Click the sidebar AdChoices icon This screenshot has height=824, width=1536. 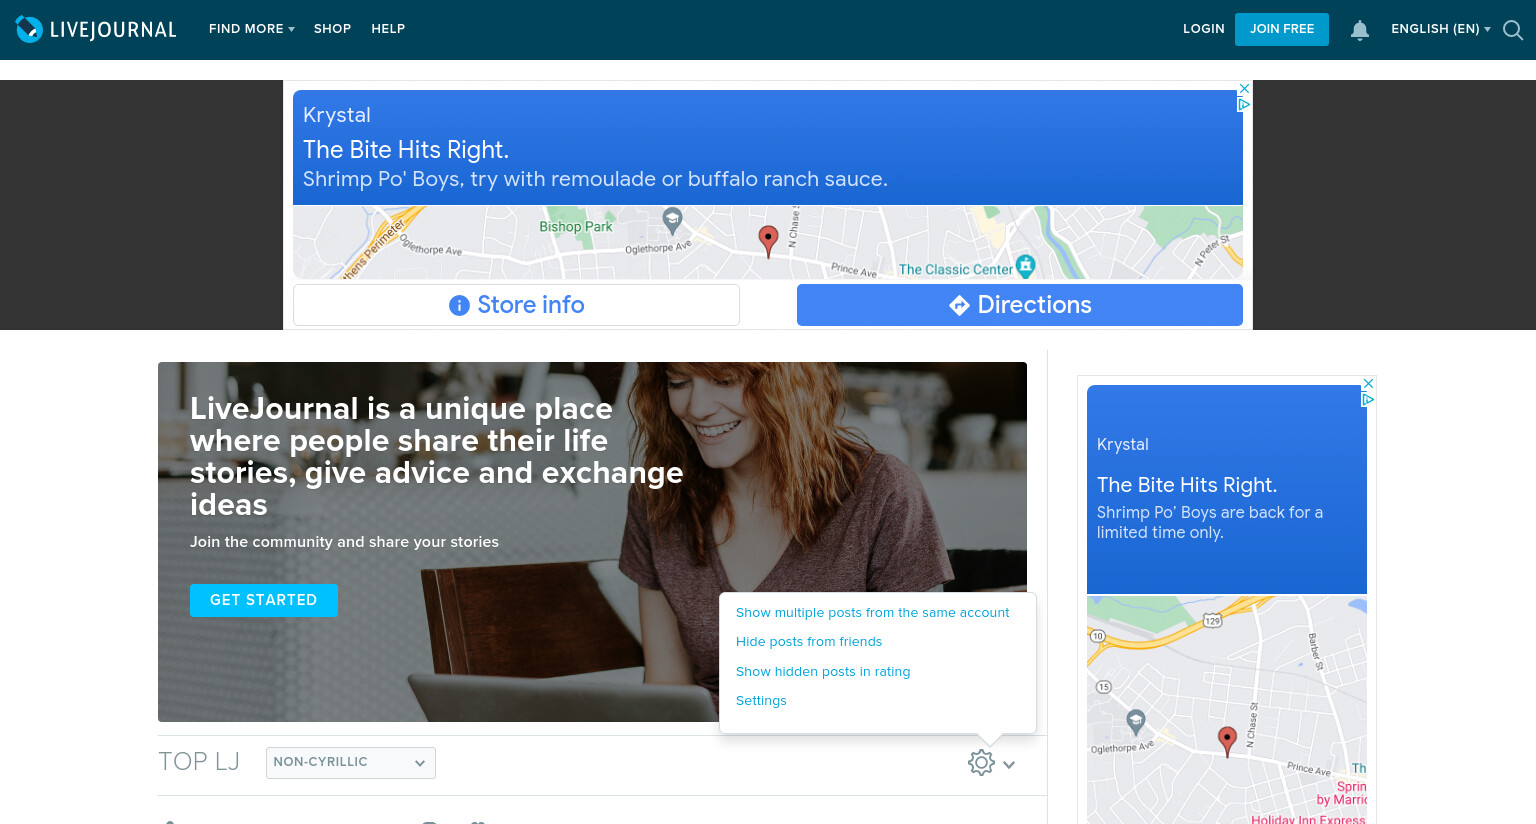coord(1369,399)
